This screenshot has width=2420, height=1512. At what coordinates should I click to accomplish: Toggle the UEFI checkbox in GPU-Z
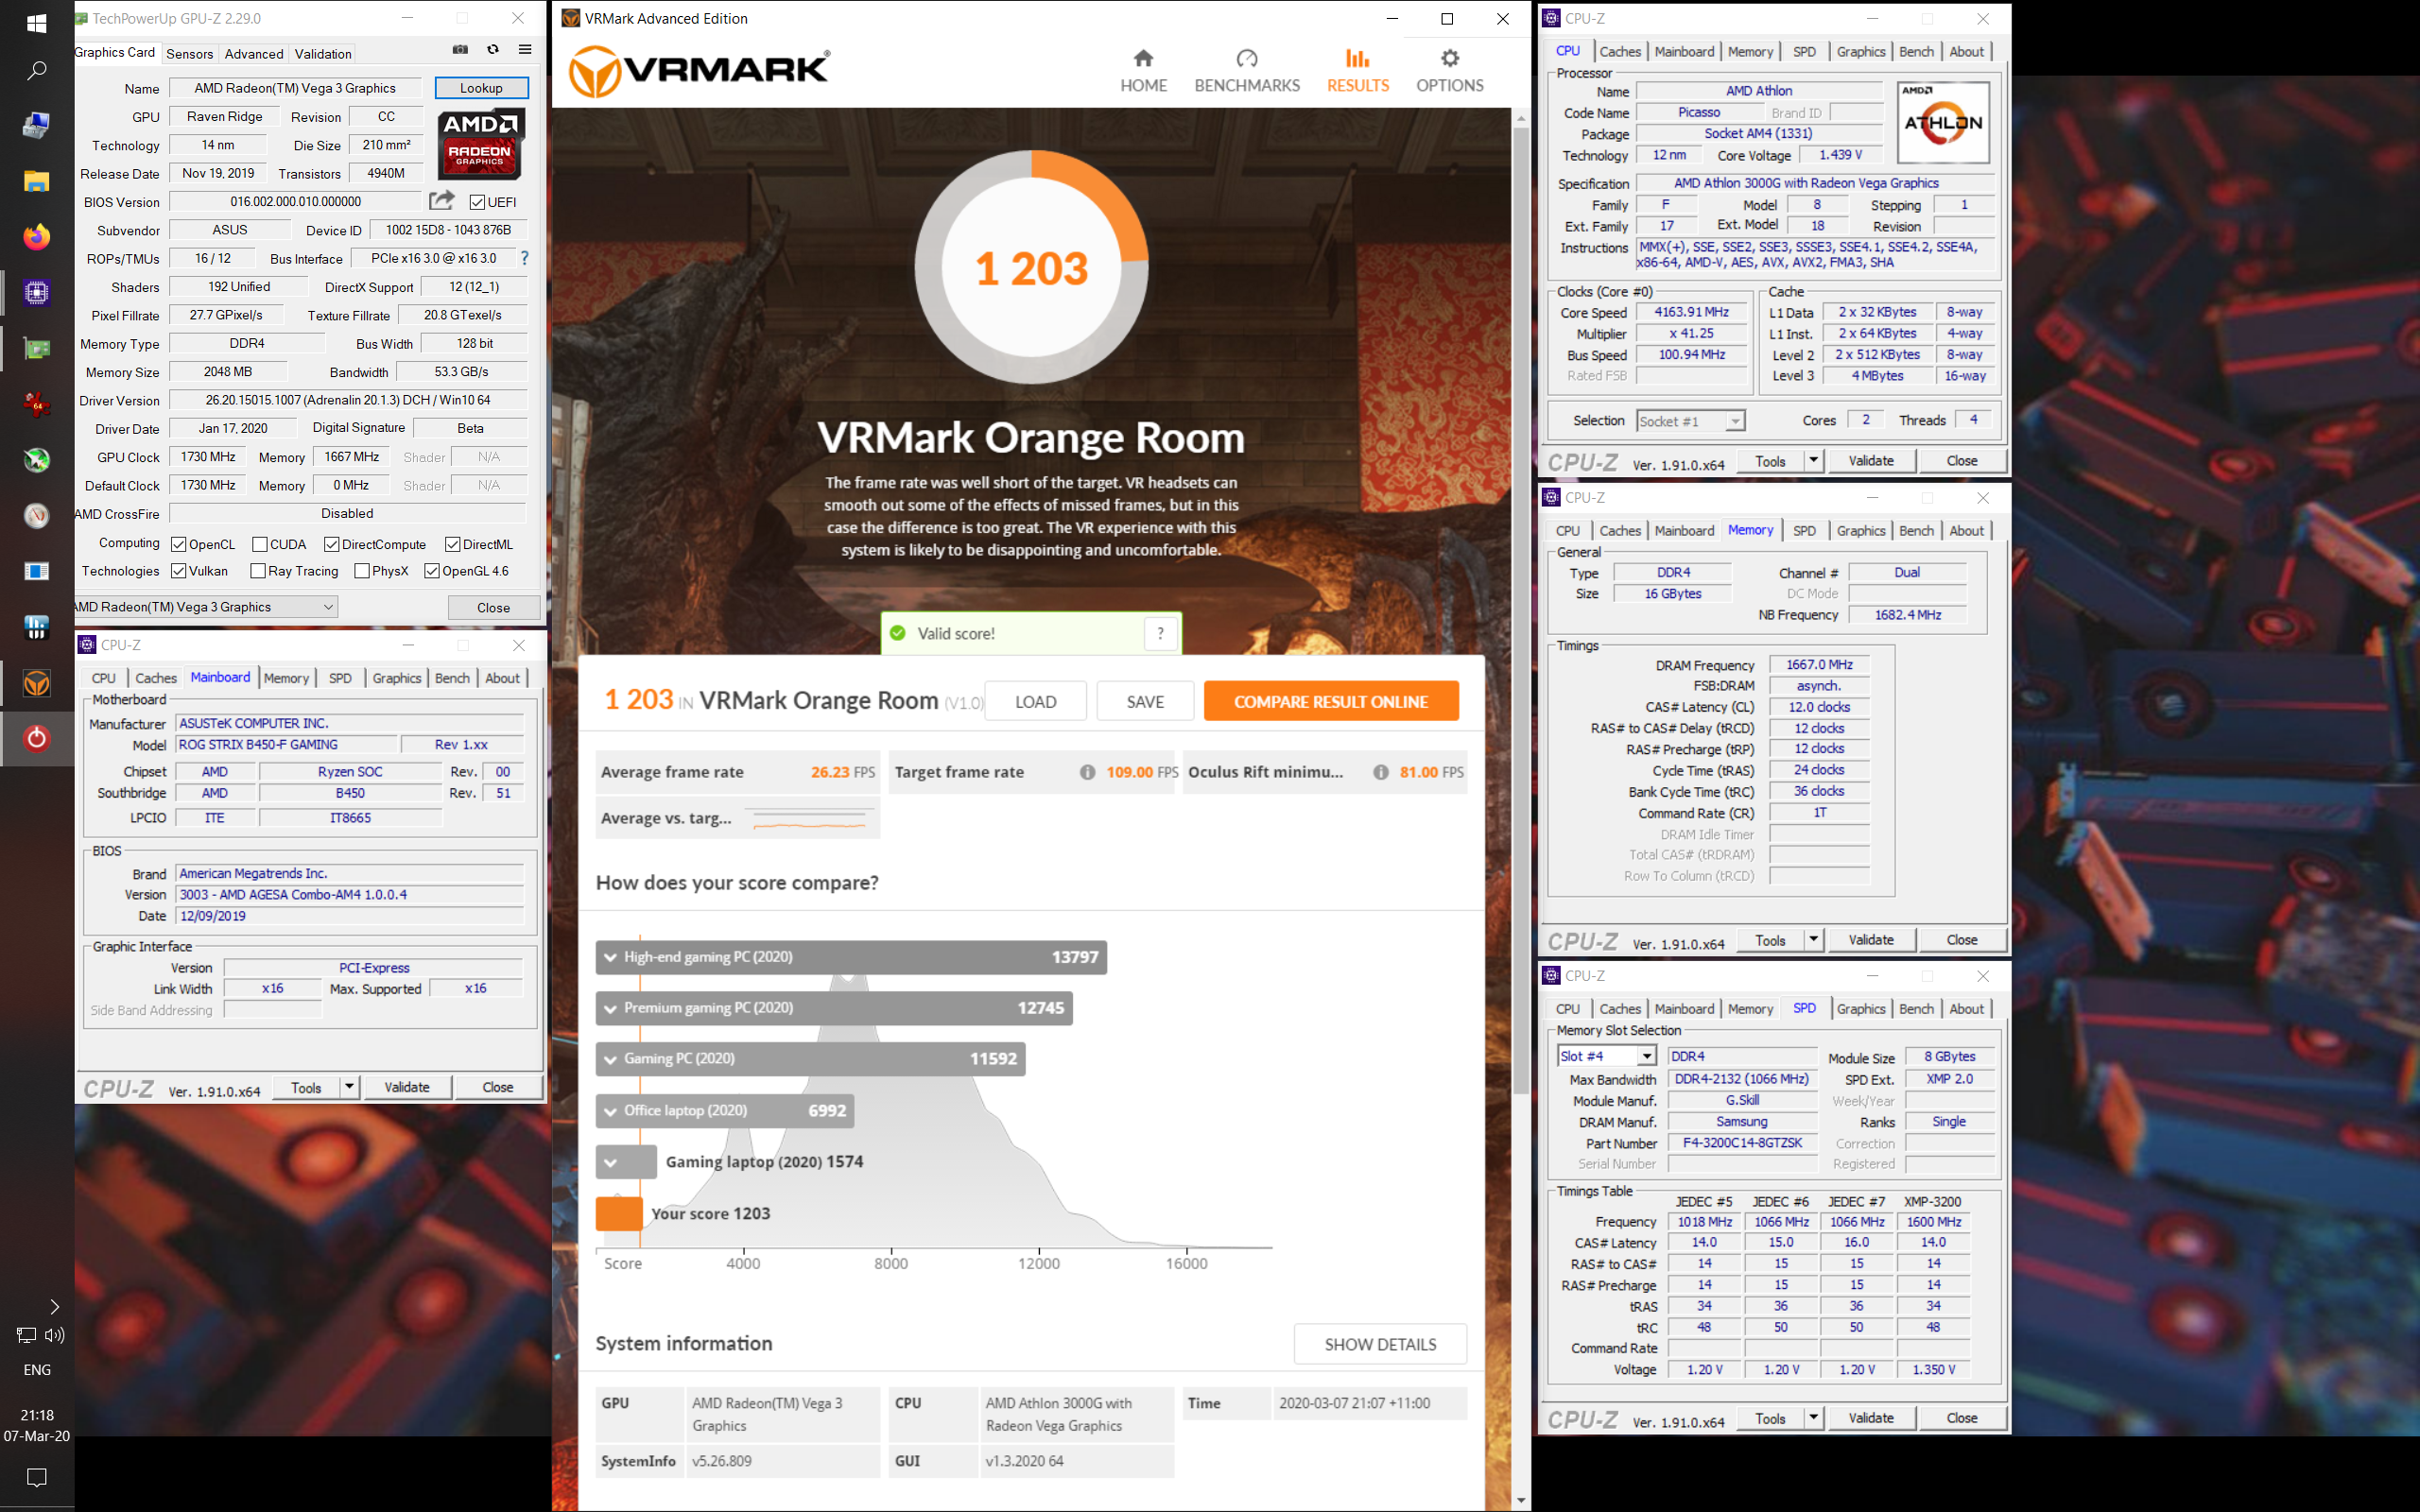[x=477, y=202]
